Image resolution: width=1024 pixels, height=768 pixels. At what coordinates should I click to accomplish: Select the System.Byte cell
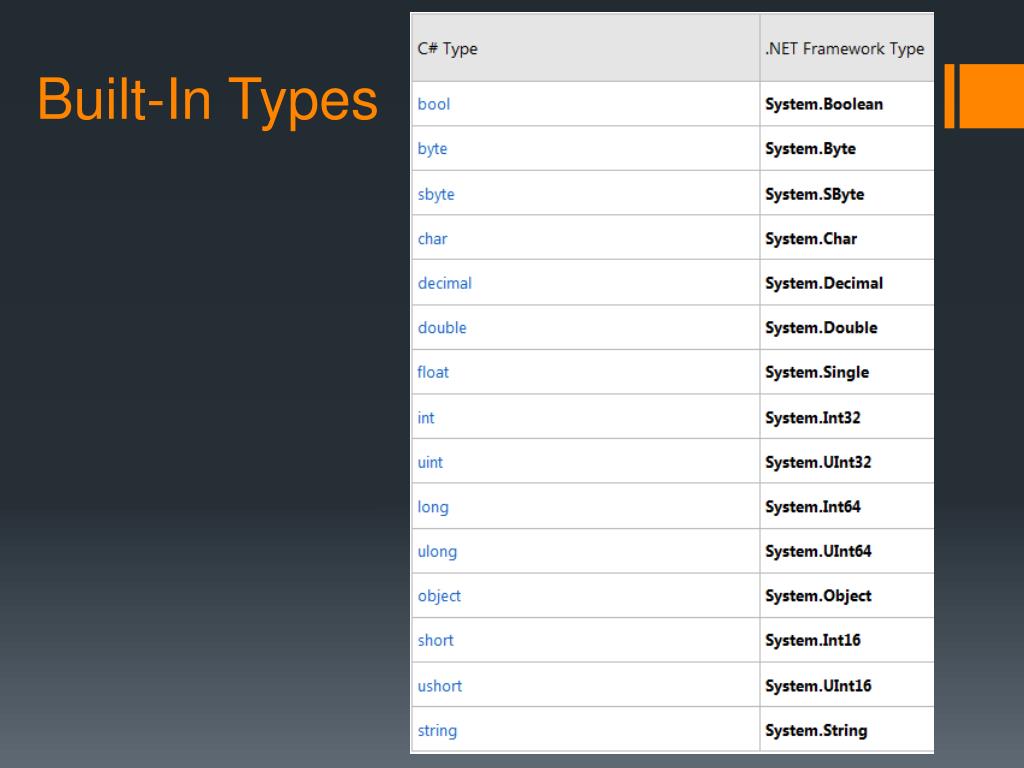pos(846,148)
